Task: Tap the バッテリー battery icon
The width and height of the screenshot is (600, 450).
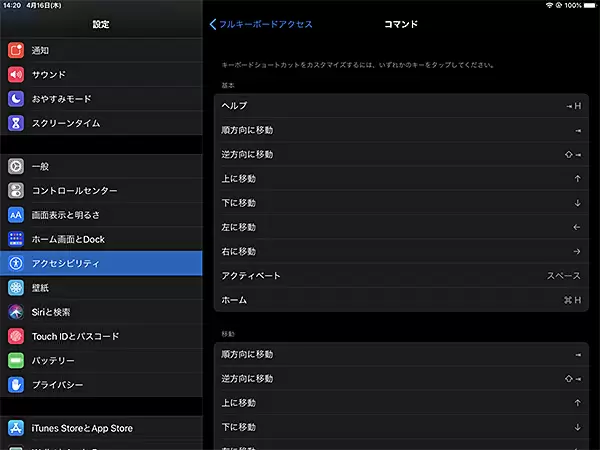Action: (x=16, y=360)
